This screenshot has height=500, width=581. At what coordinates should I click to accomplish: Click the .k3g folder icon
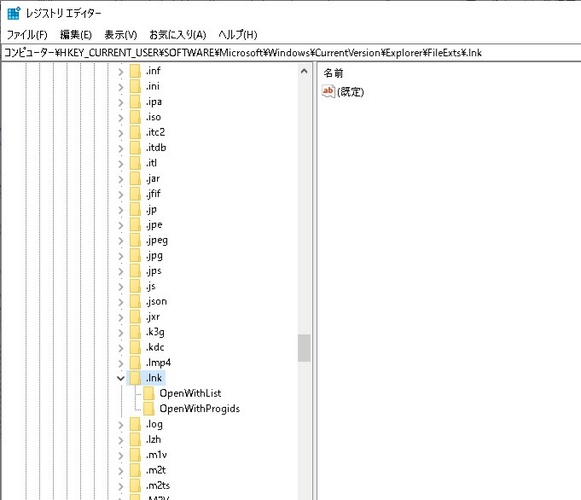pos(135,332)
